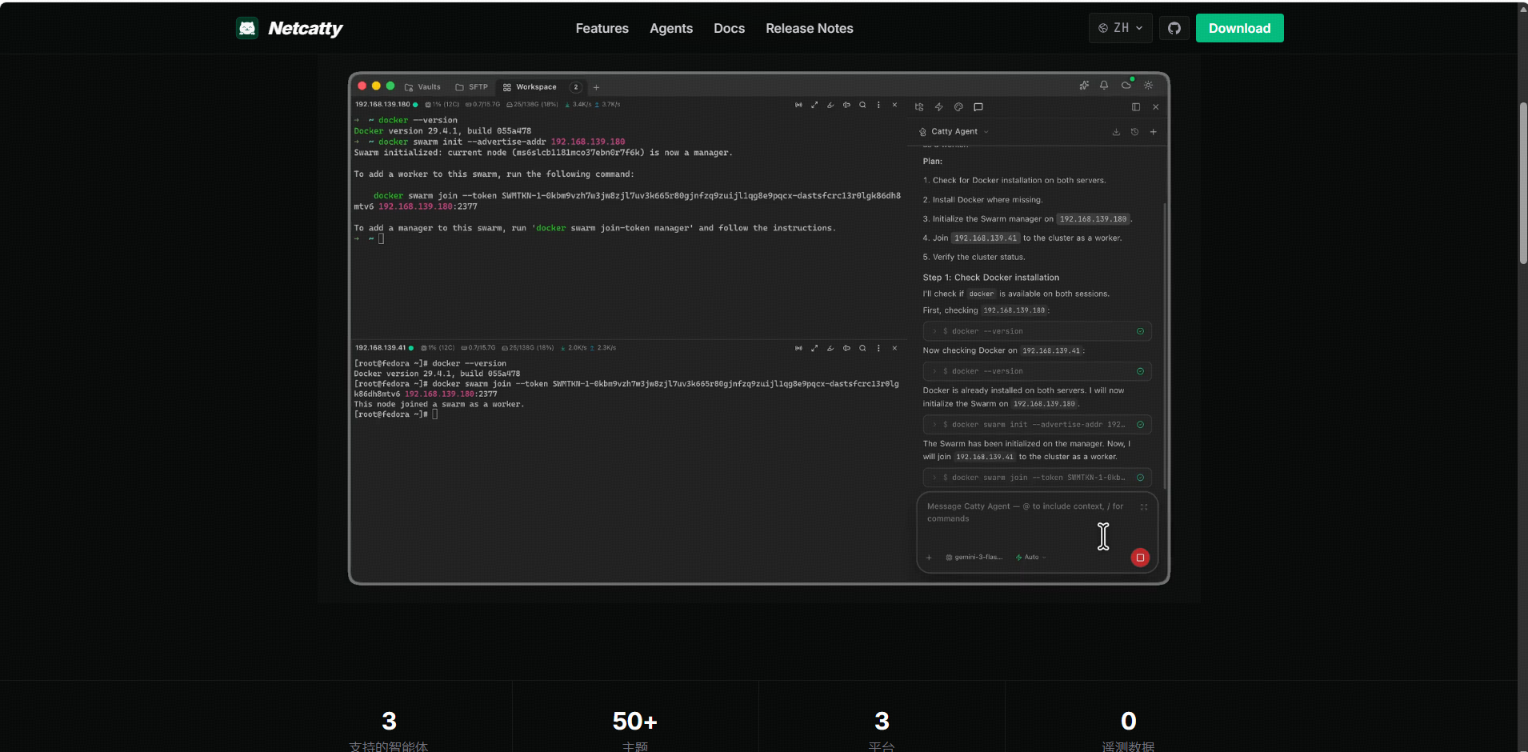Screen dimensions: 1528x752
Task: Click the AI sparkle icon in title bar
Action: (x=1084, y=86)
